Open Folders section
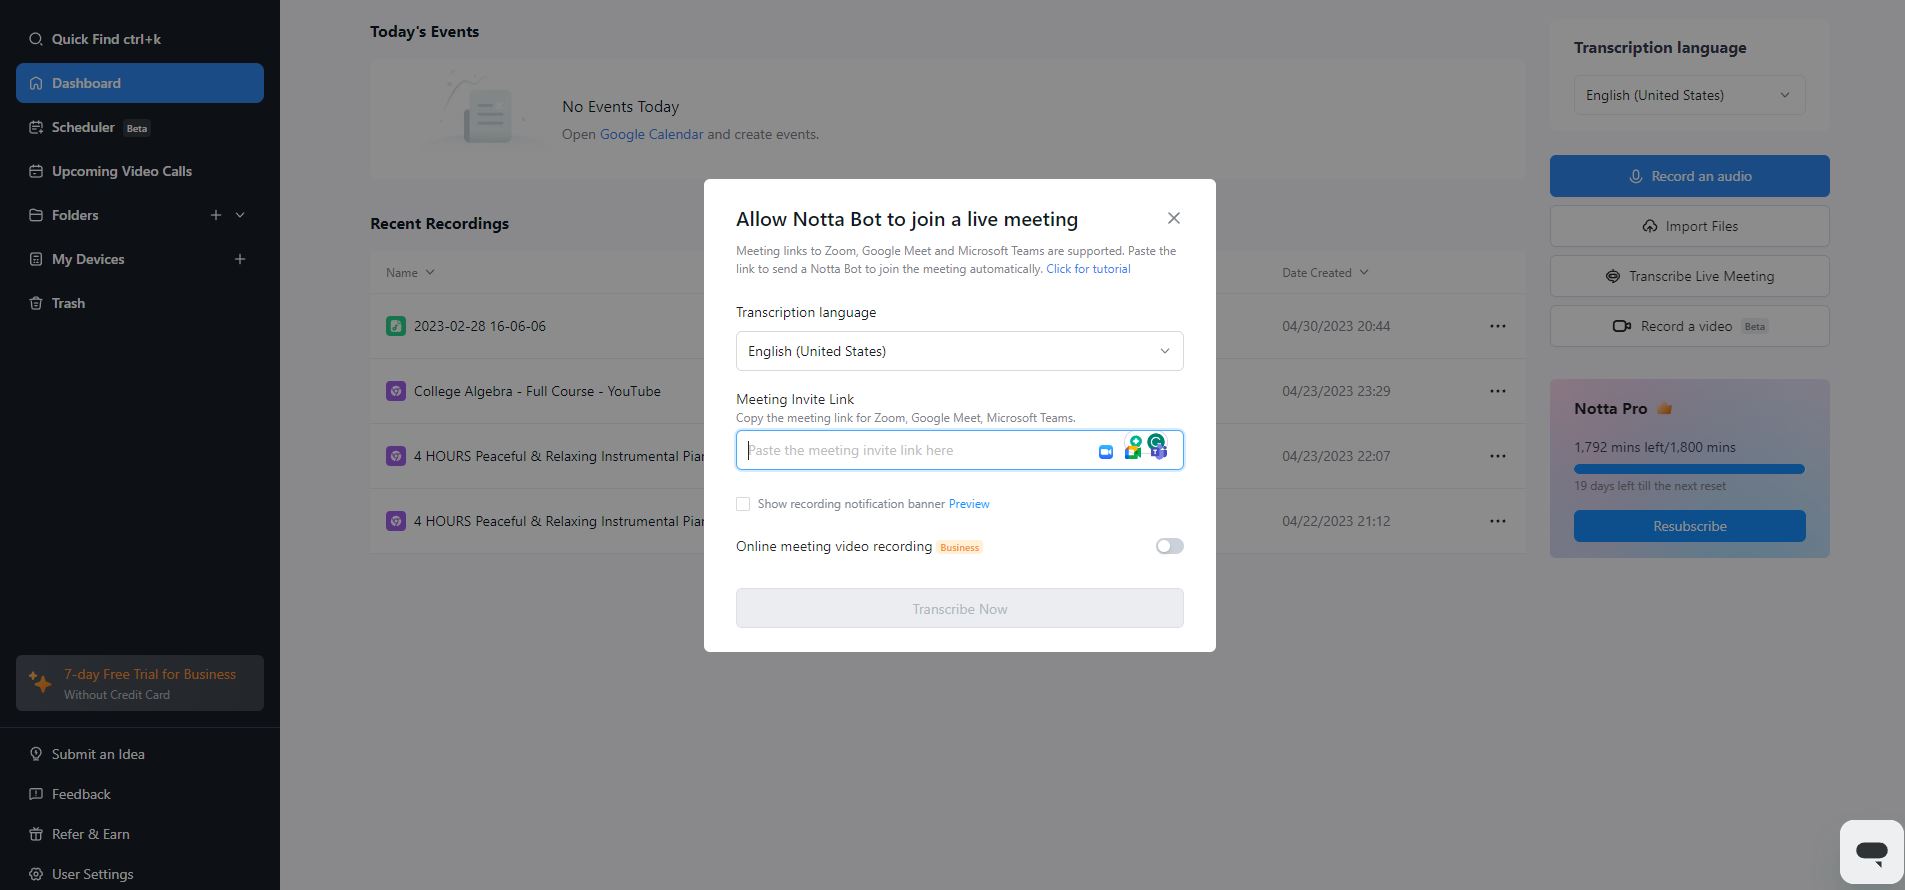1905x890 pixels. pyautogui.click(x=75, y=215)
